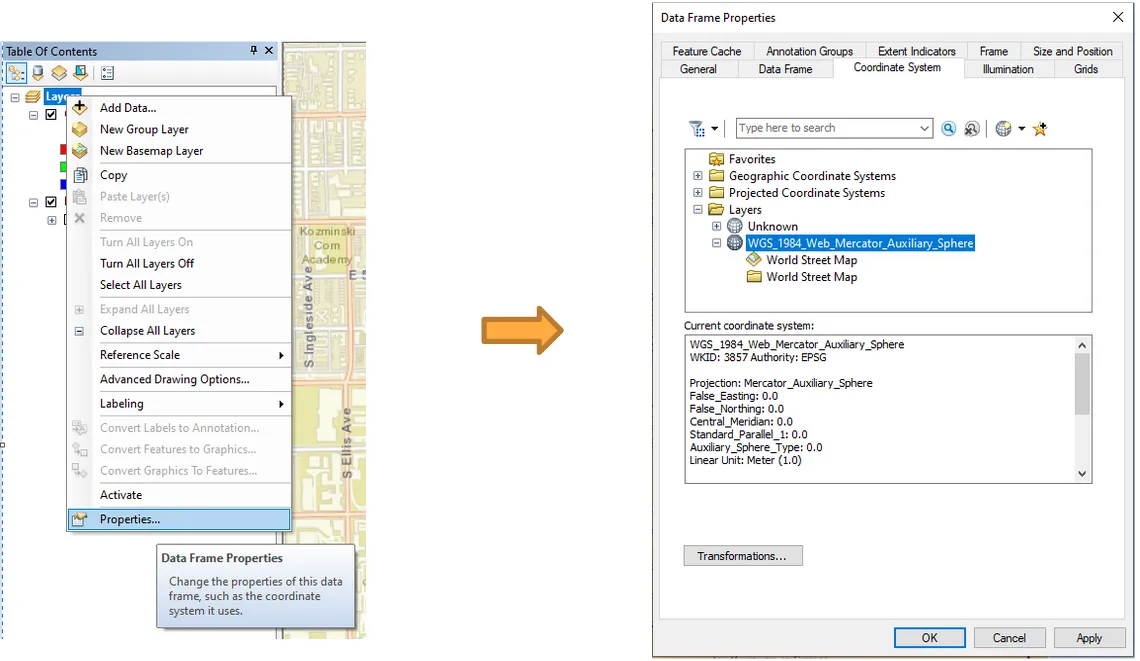Toggle the second layer's visibility checkbox
The height and width of the screenshot is (661, 1140).
[x=51, y=202]
